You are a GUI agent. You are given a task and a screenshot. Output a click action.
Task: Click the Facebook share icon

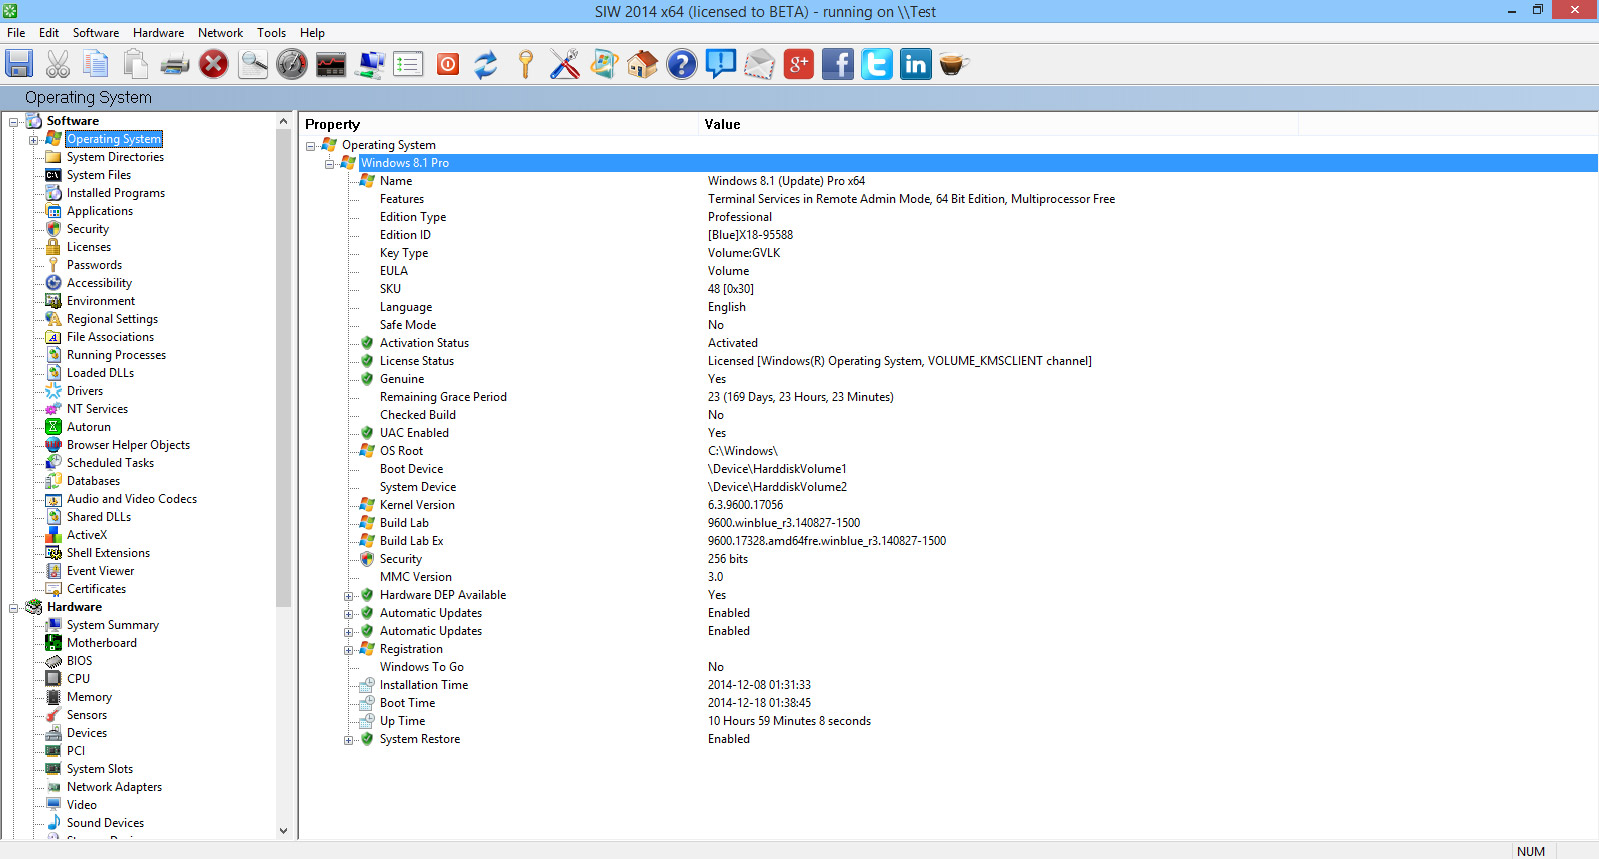[838, 64]
